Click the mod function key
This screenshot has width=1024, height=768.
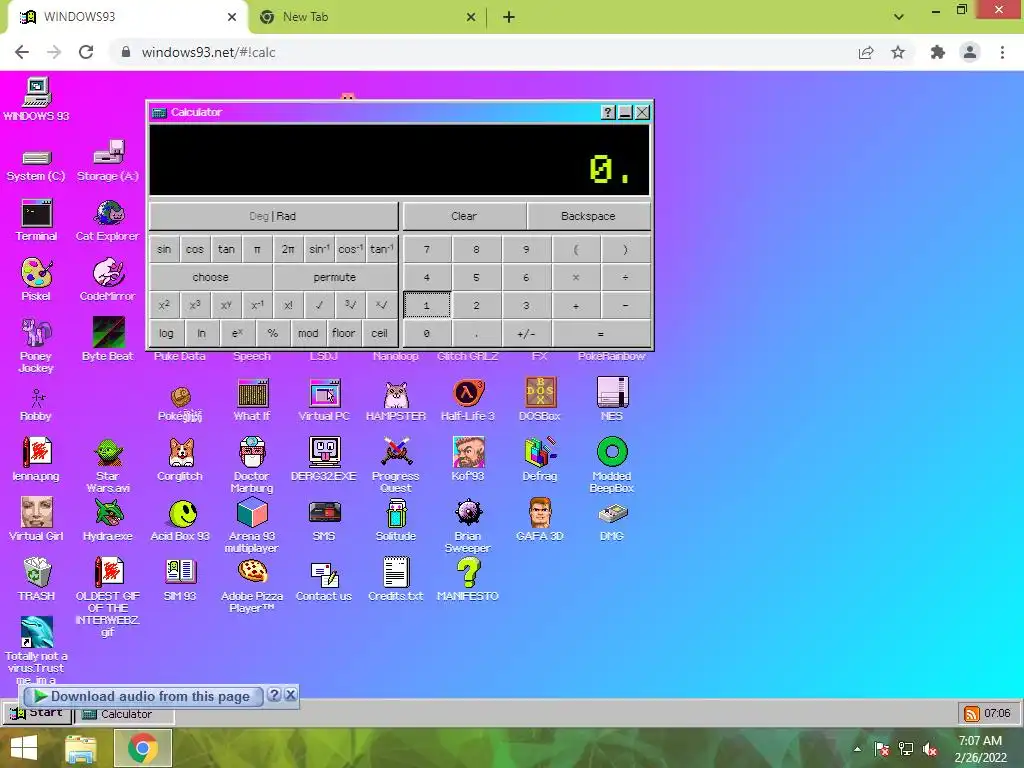308,333
